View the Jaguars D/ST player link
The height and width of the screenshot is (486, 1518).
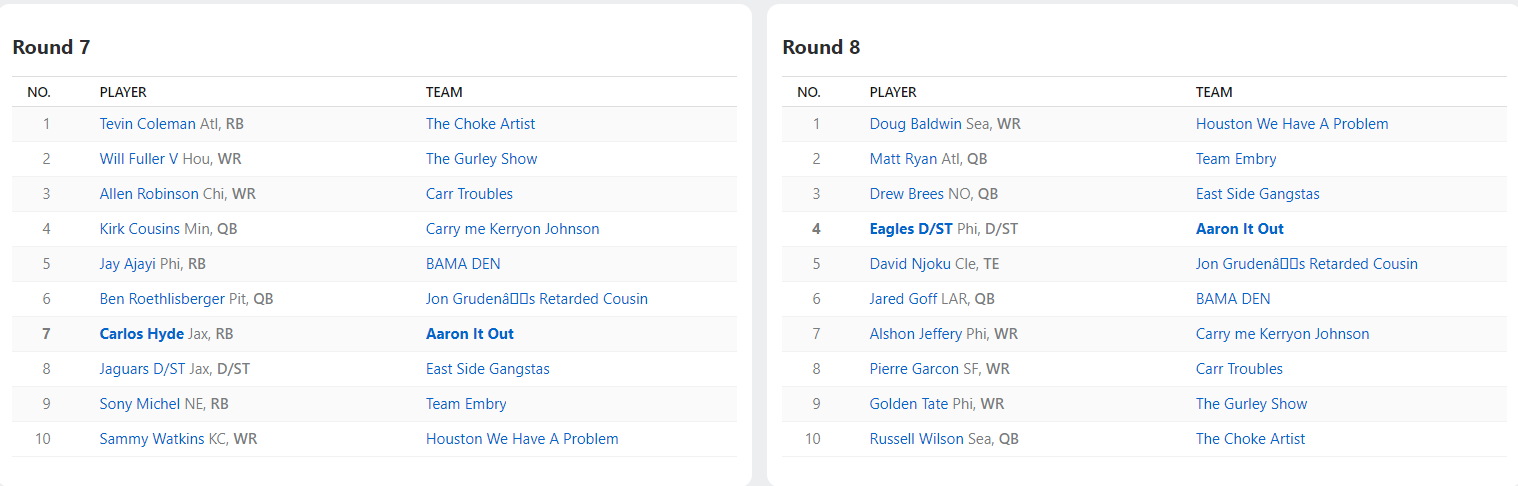142,369
